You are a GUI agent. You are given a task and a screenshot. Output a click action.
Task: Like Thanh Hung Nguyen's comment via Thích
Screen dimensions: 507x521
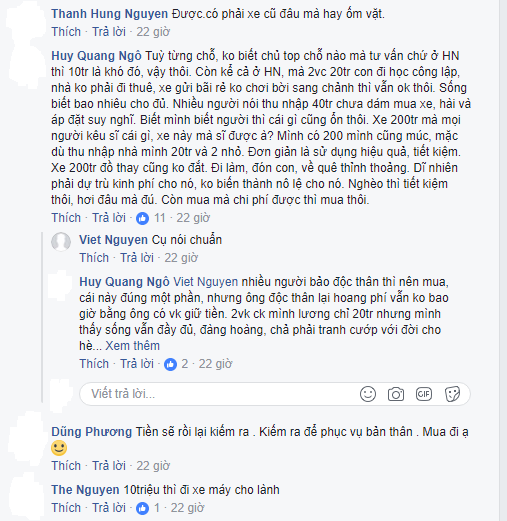pos(66,32)
